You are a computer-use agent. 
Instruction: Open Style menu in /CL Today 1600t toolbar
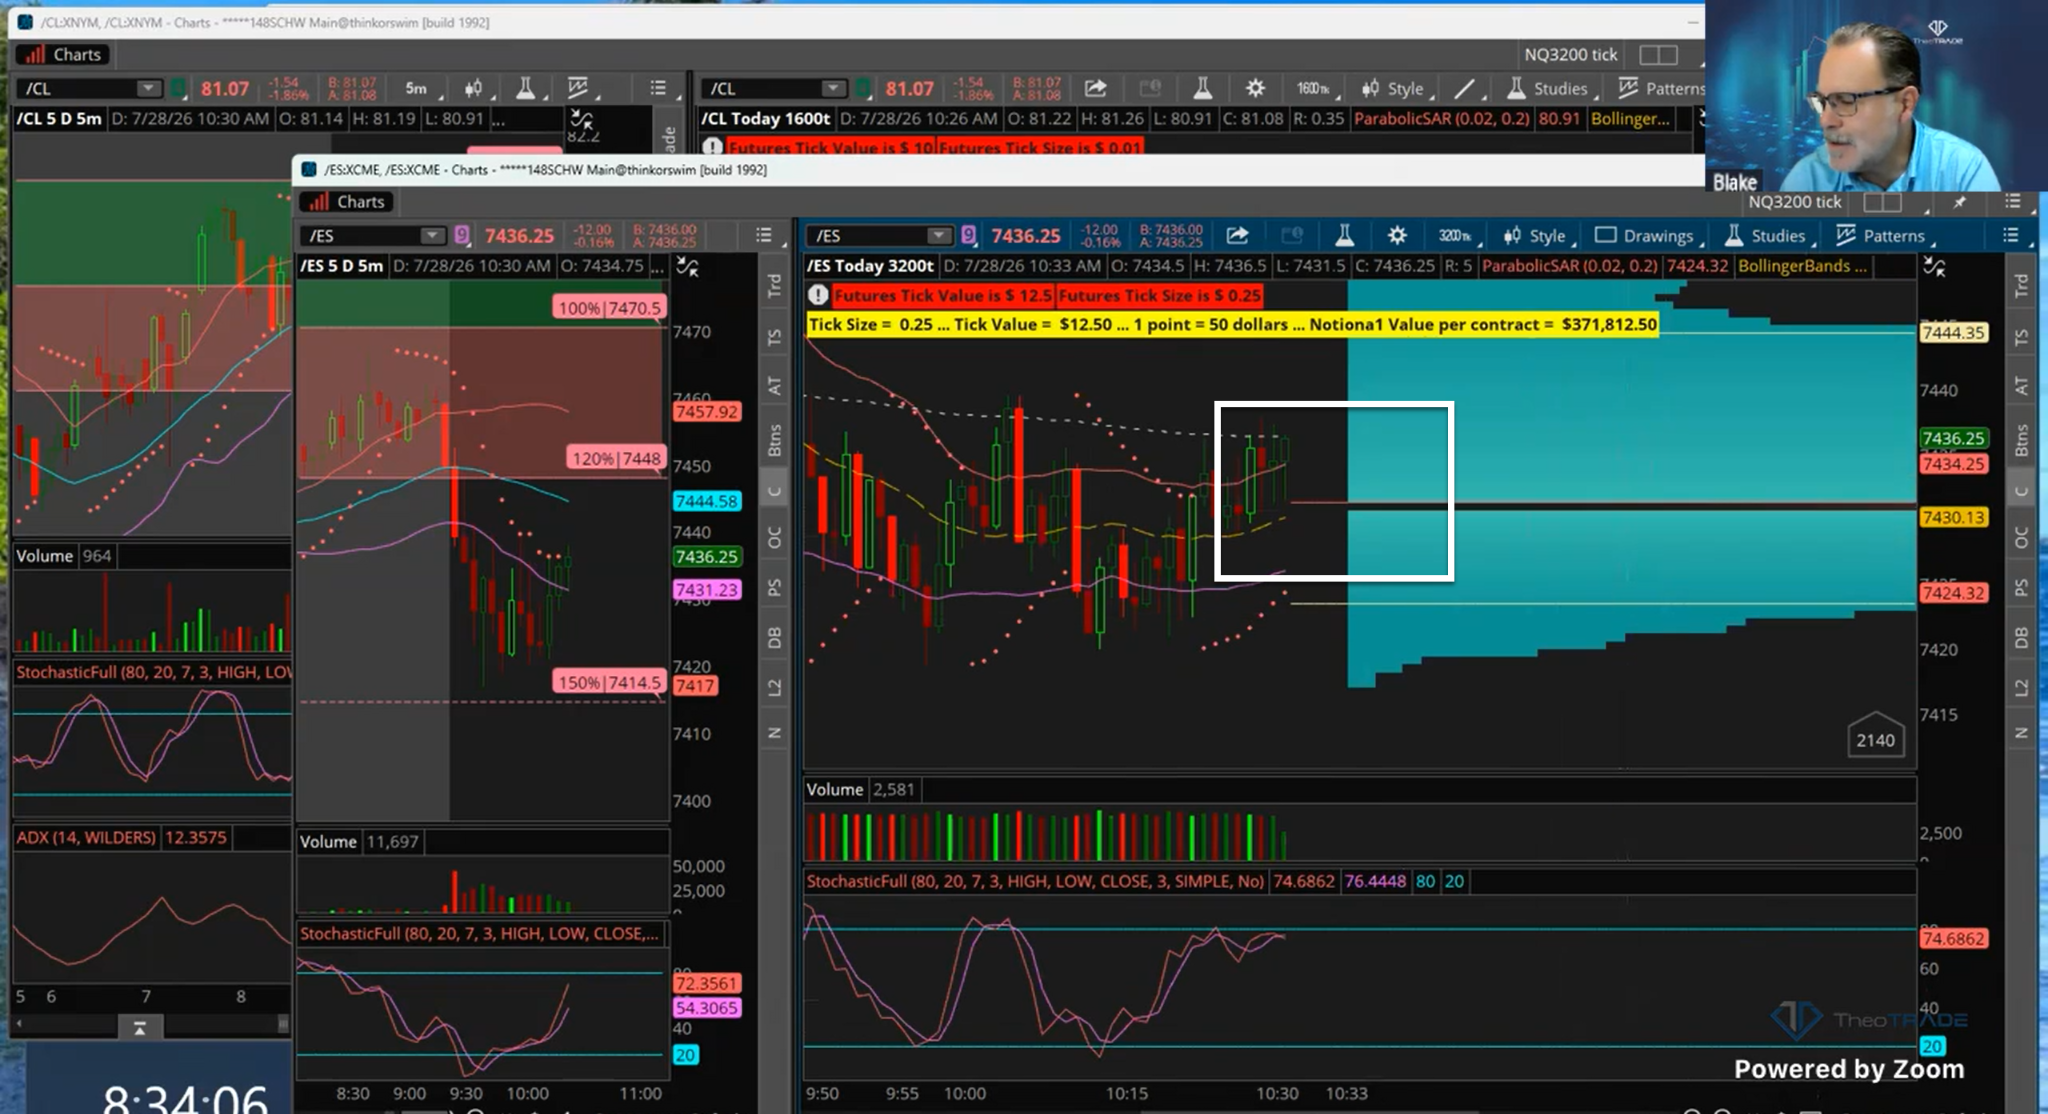pyautogui.click(x=1393, y=88)
